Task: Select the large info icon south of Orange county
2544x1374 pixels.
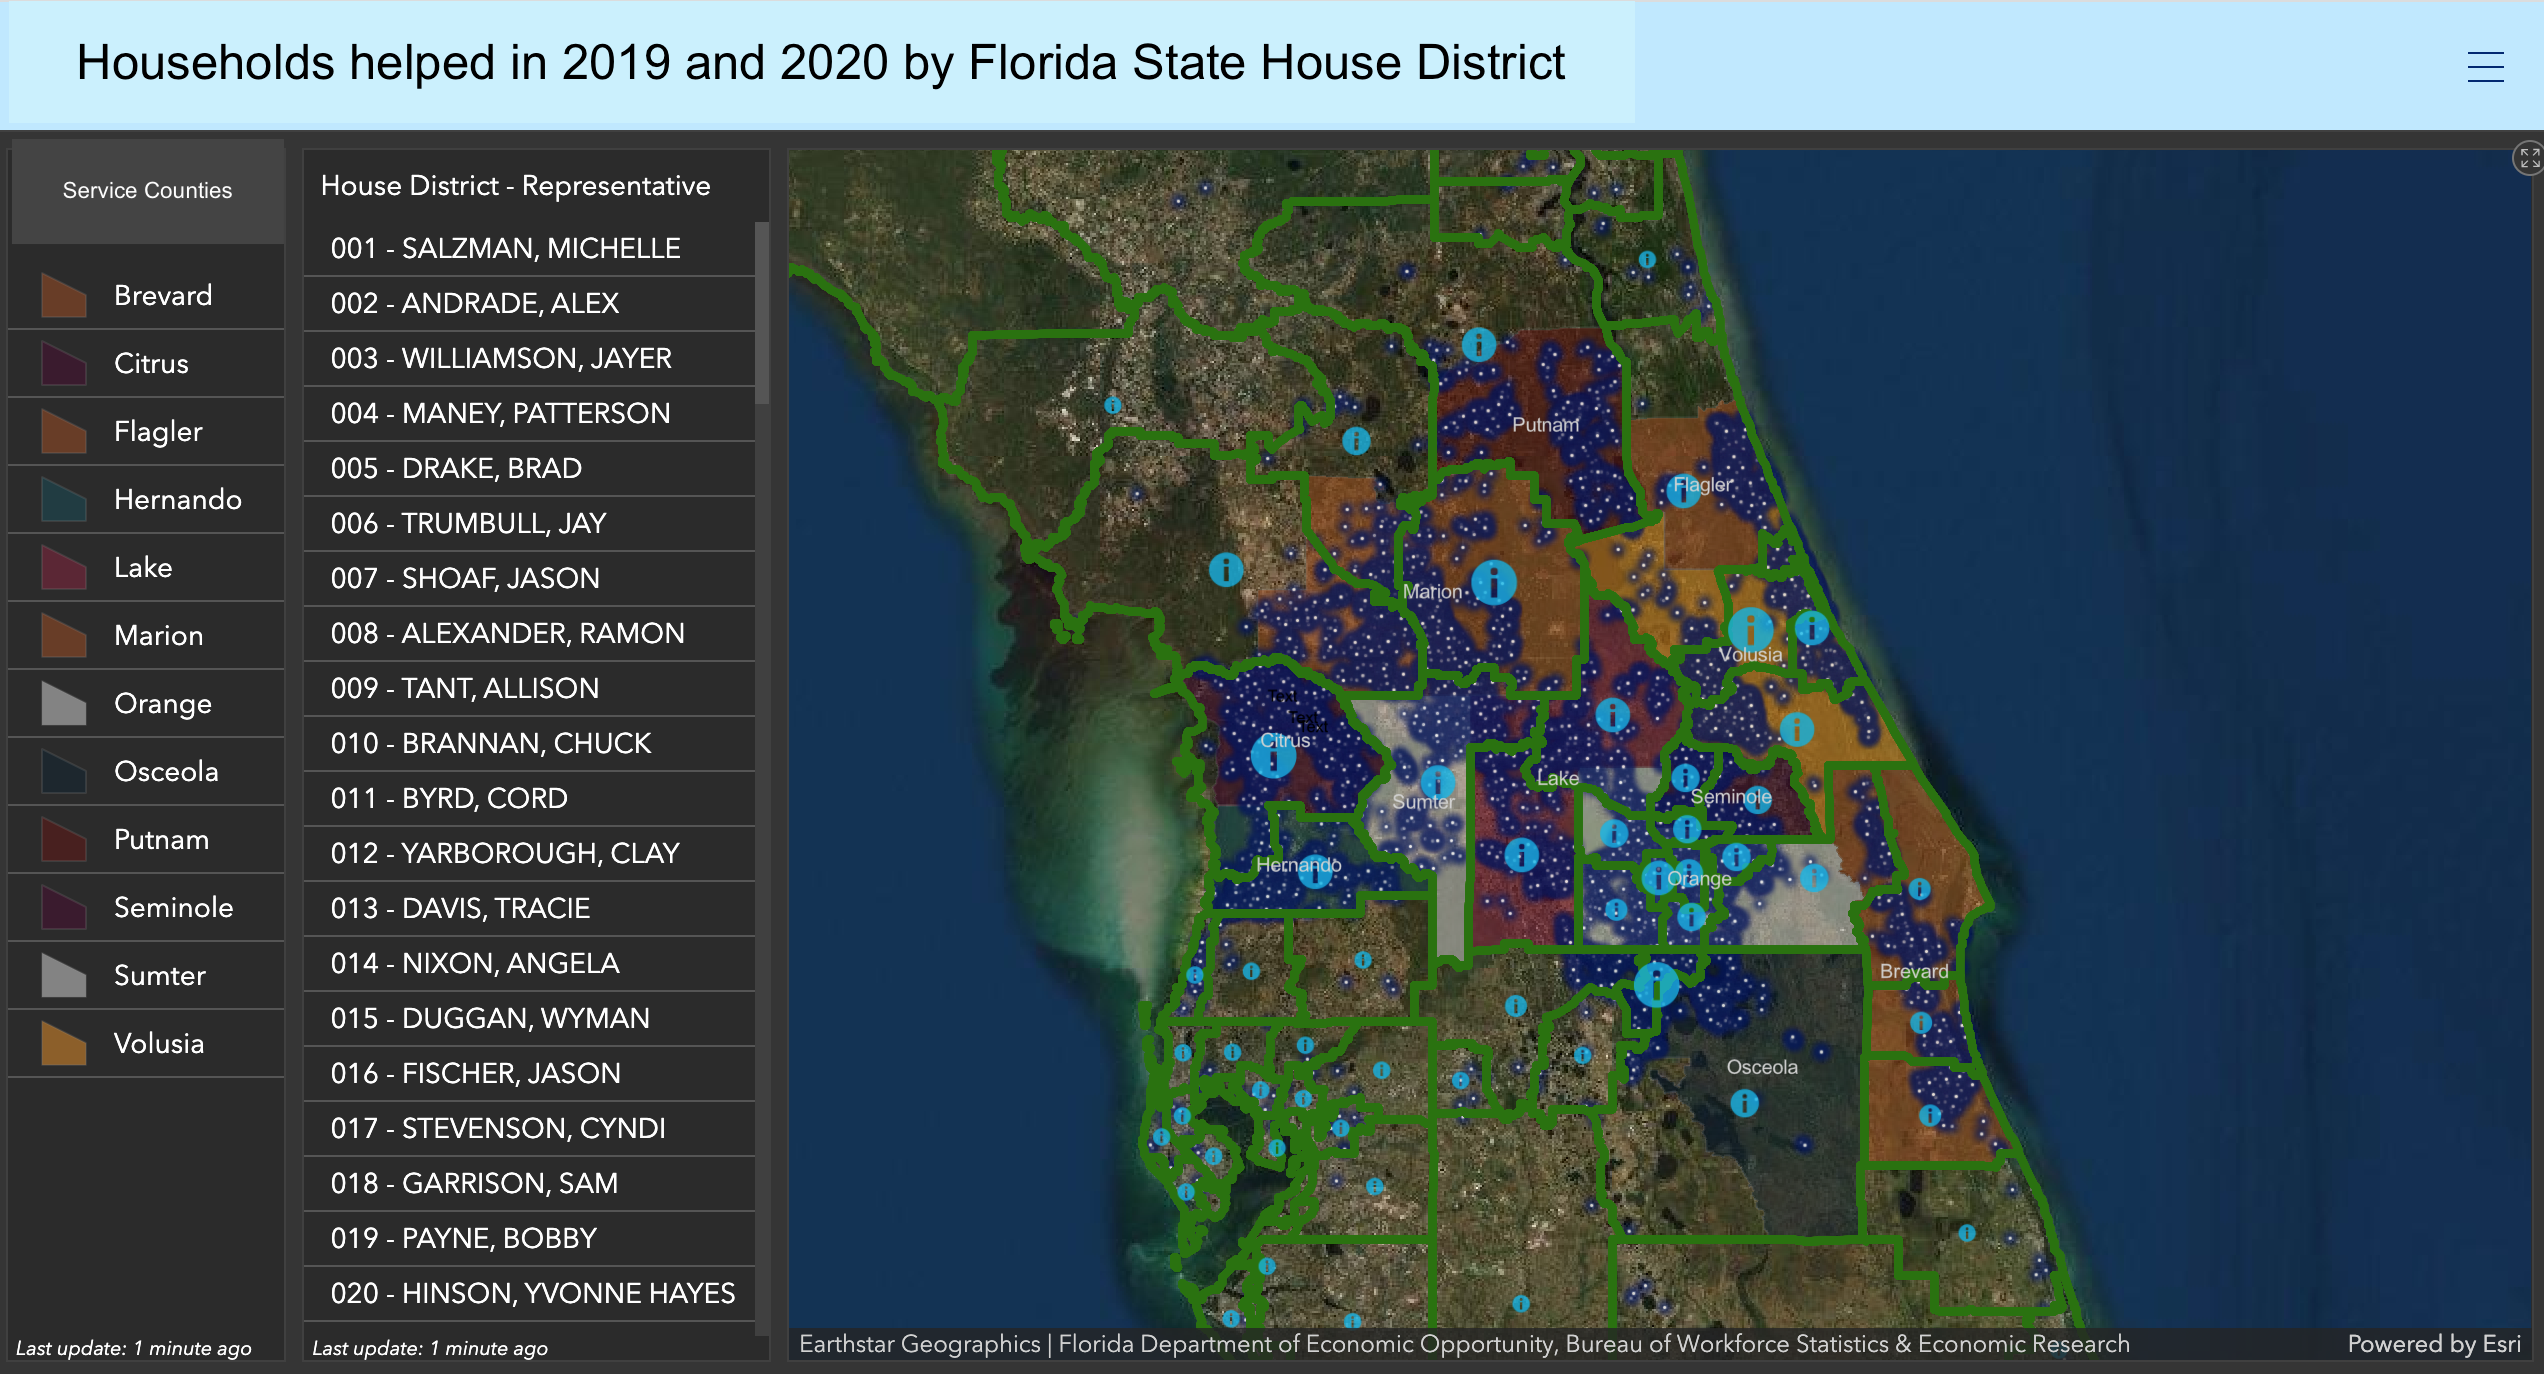Action: 1655,983
